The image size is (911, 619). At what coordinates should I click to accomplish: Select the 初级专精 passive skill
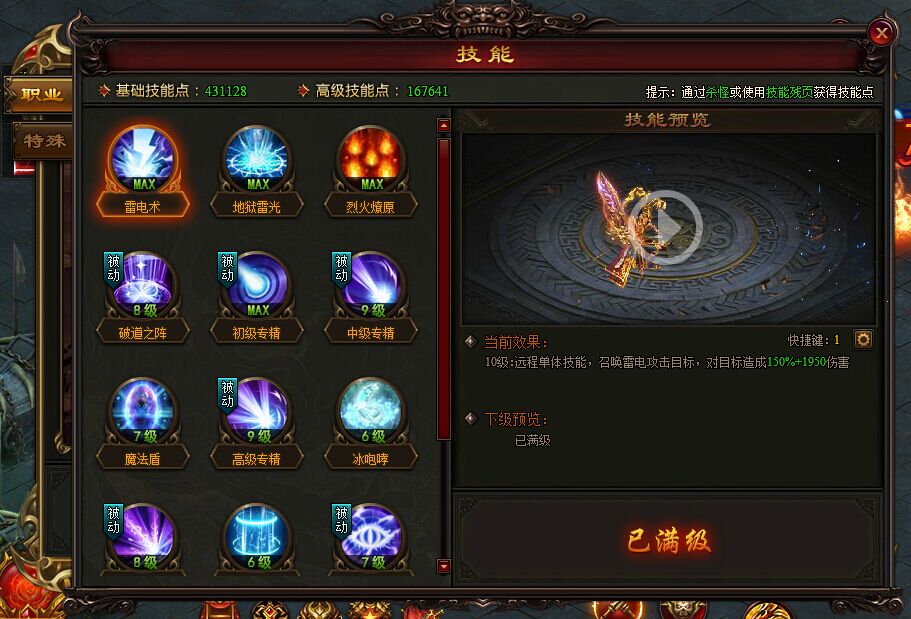point(257,285)
